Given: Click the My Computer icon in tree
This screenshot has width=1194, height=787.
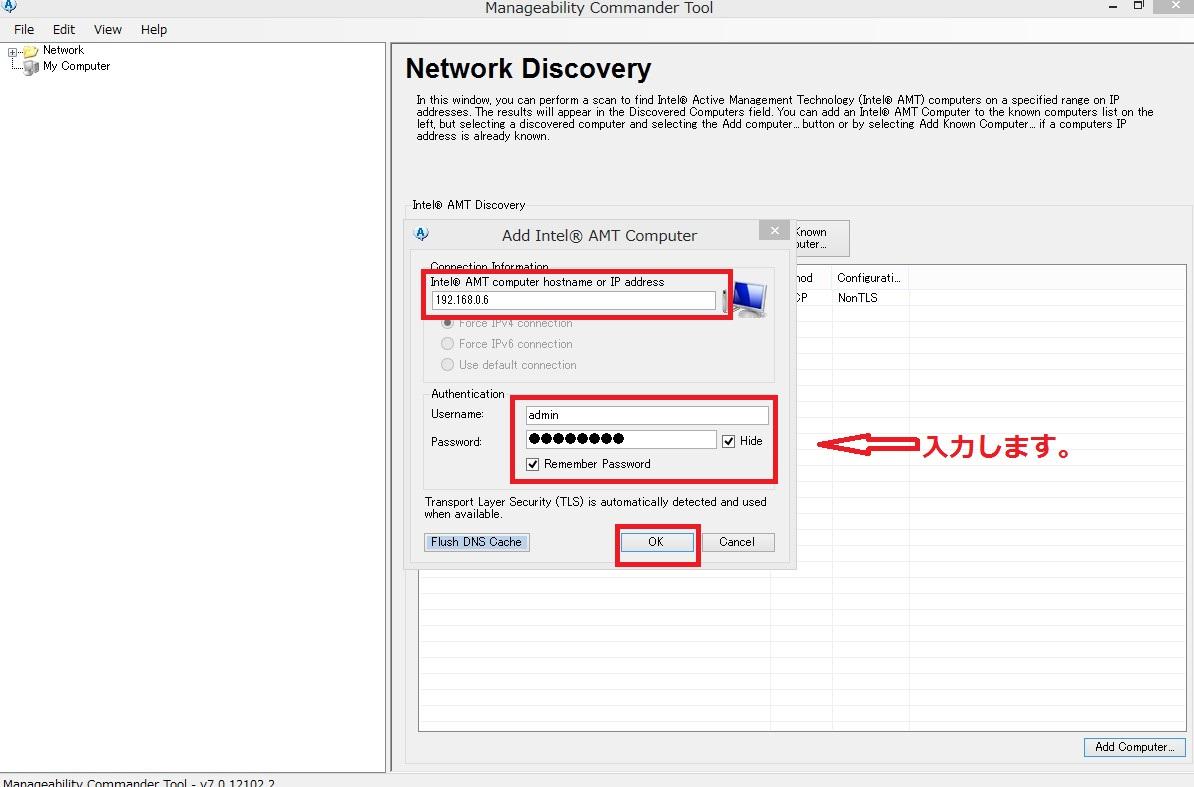Looking at the screenshot, I should click(31, 67).
